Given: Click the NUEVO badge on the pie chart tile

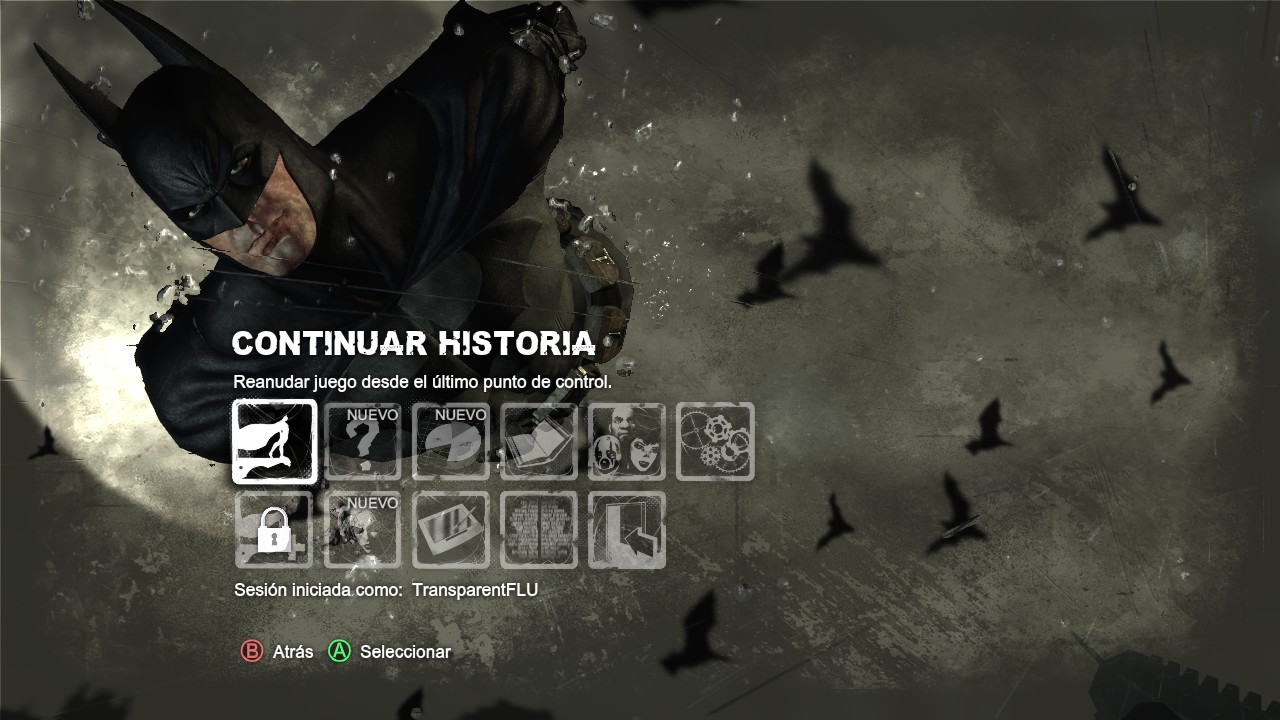Looking at the screenshot, I should click(461, 415).
